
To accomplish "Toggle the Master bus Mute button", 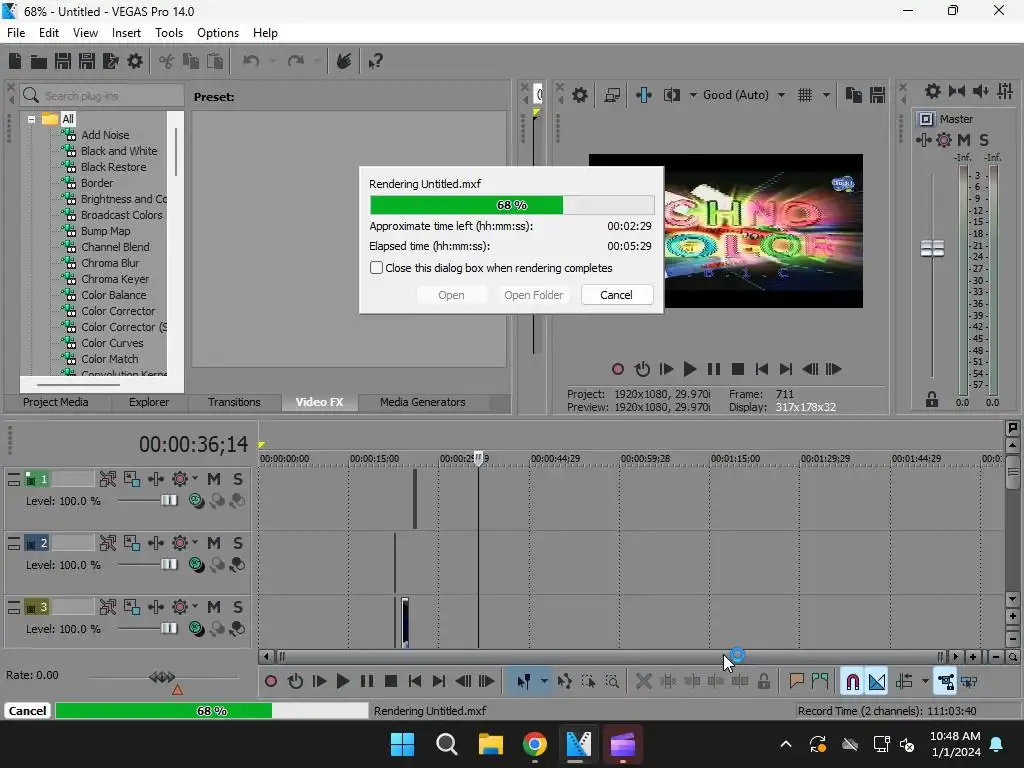I will (964, 140).
